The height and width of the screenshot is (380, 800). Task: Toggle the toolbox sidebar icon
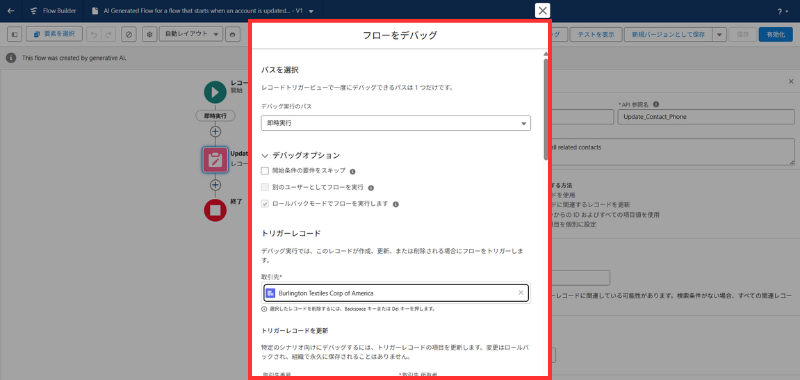(x=14, y=34)
